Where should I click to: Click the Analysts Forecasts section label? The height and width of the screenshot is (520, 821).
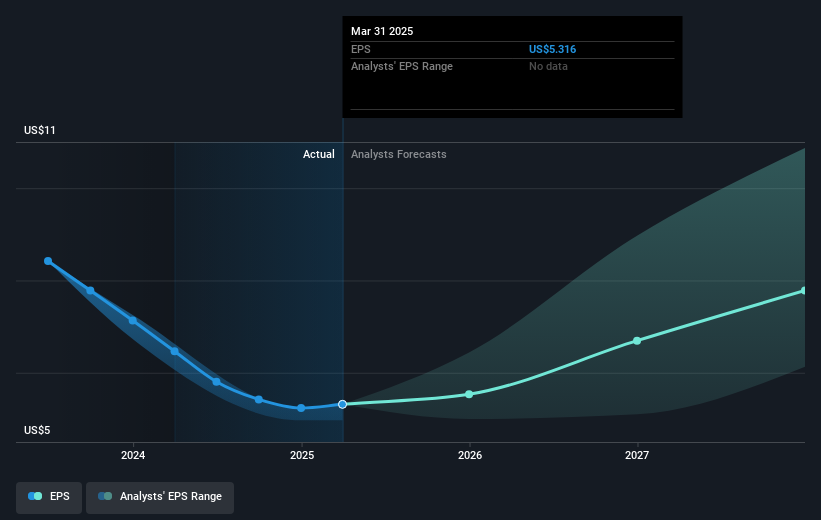[398, 154]
